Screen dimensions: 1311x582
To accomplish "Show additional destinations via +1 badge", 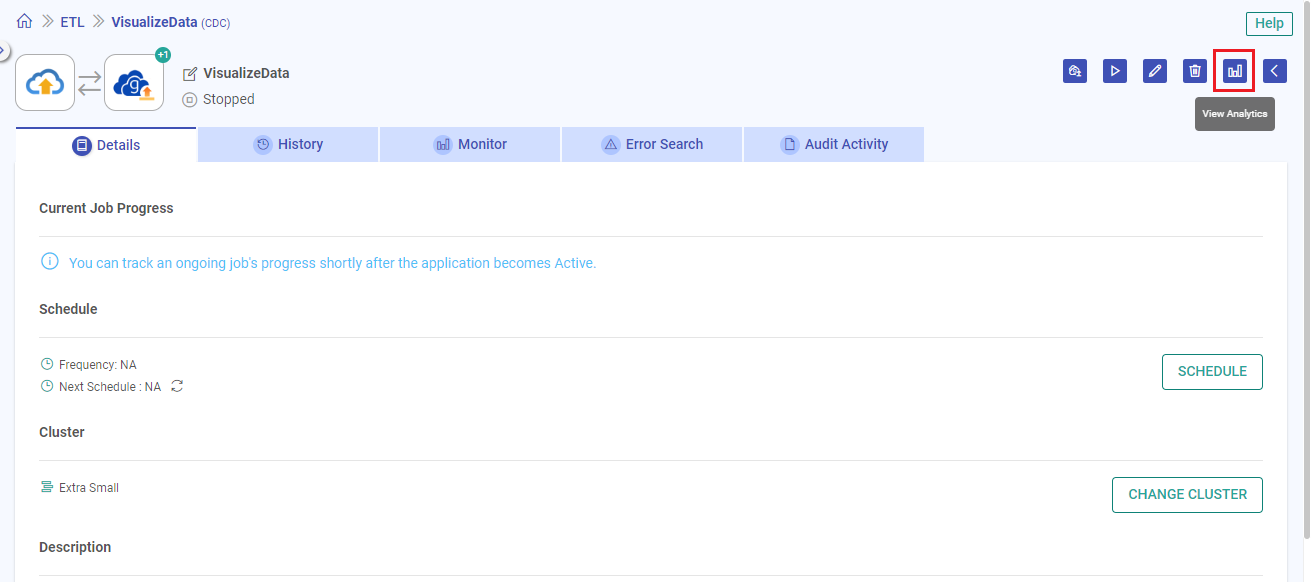I will pyautogui.click(x=162, y=55).
